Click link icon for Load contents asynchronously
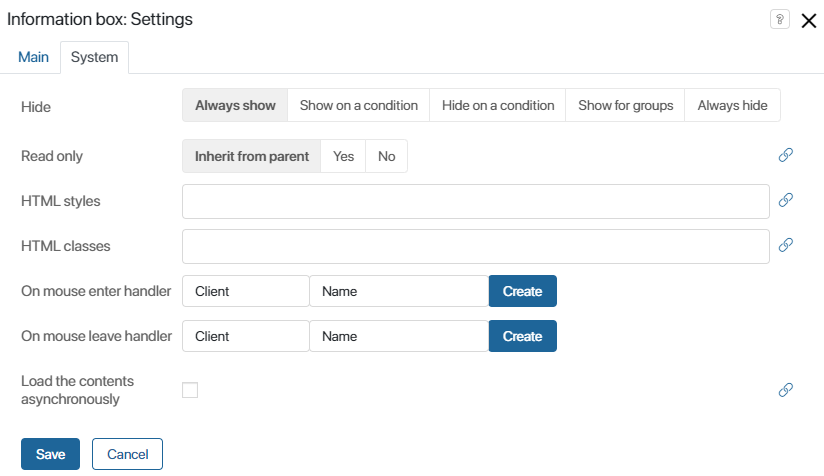Image resolution: width=824 pixels, height=476 pixels. pos(785,390)
